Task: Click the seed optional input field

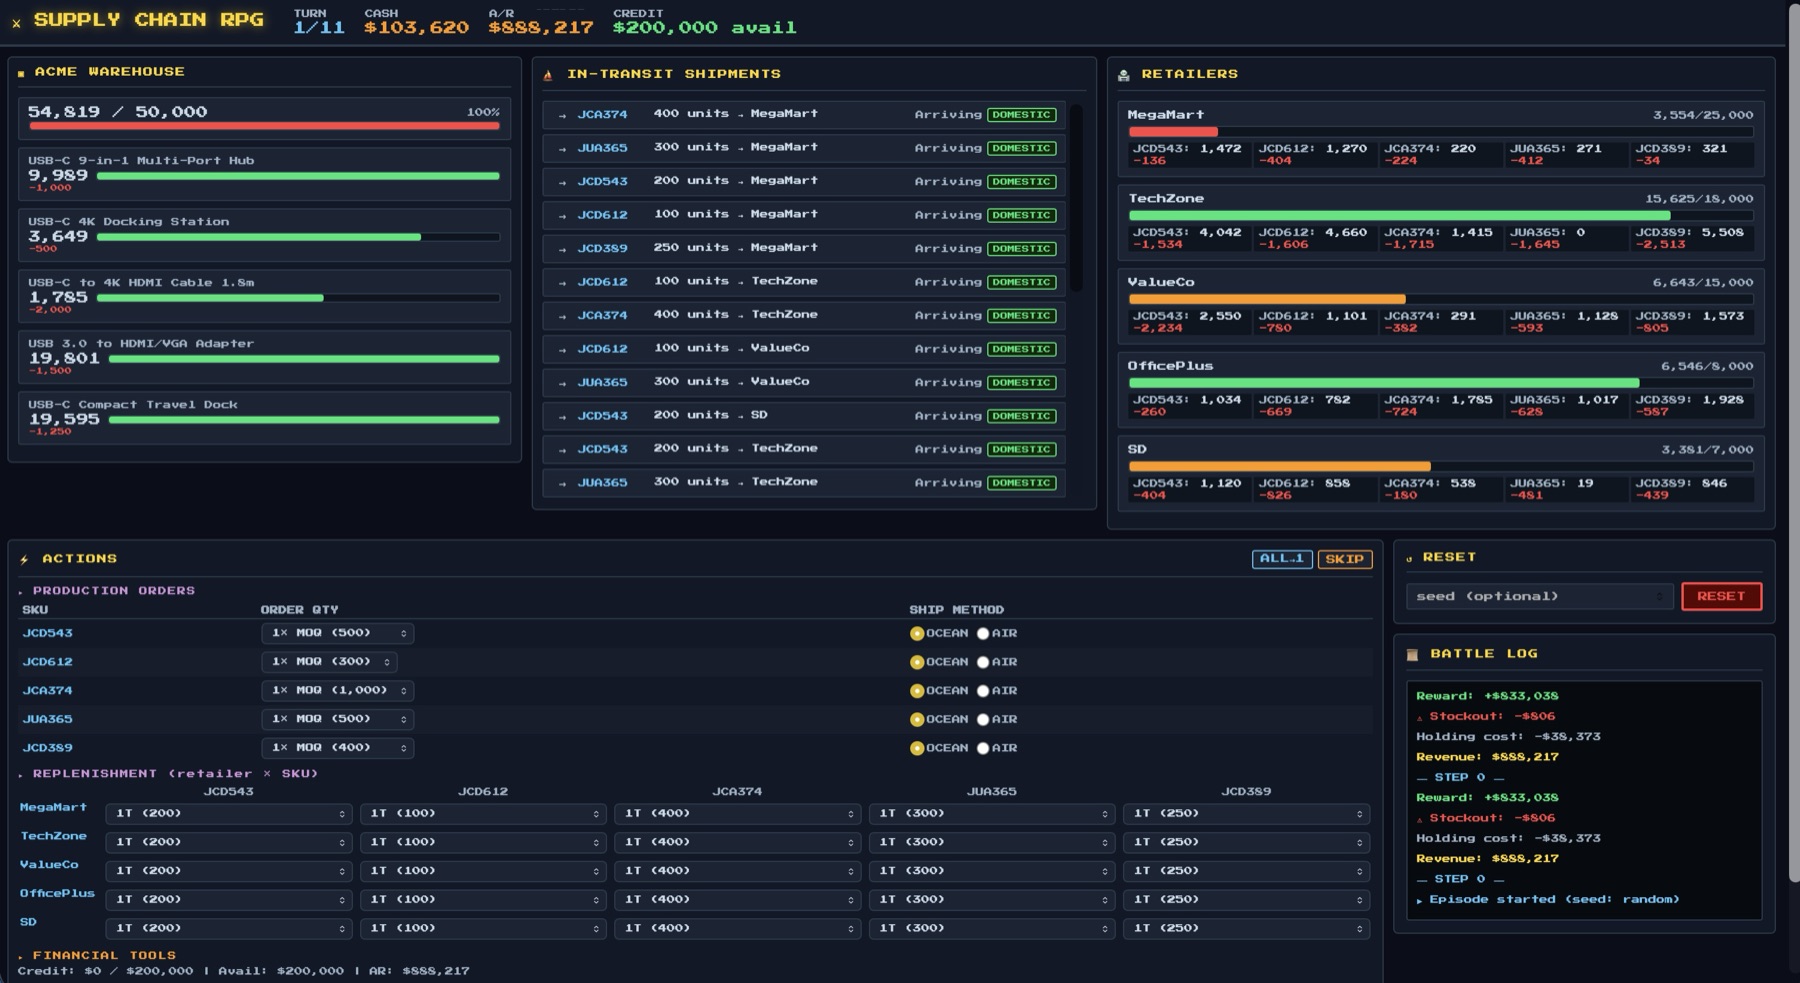Action: tap(1539, 597)
